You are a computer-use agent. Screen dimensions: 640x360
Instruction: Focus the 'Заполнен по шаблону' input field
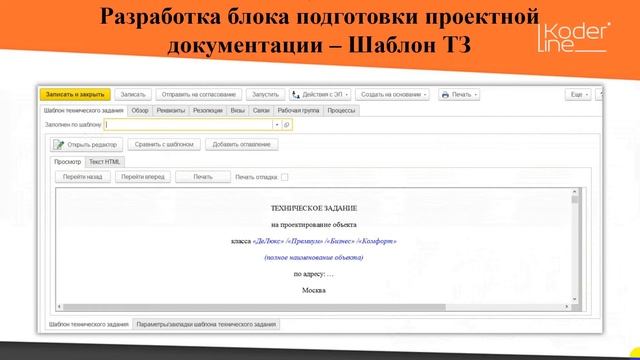point(188,125)
